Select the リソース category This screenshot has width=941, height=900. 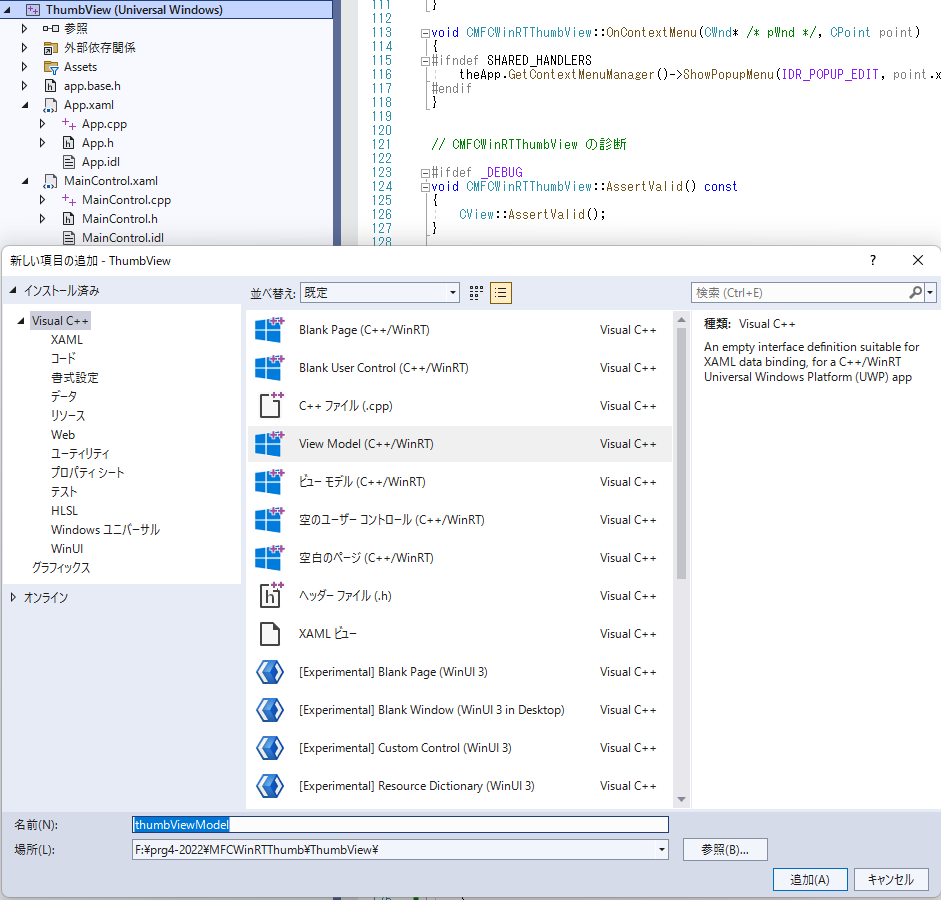pyautogui.click(x=68, y=415)
